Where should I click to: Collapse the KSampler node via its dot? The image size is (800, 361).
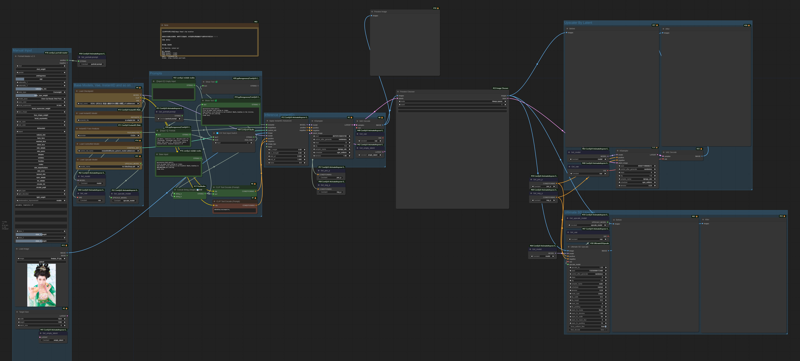pos(312,121)
